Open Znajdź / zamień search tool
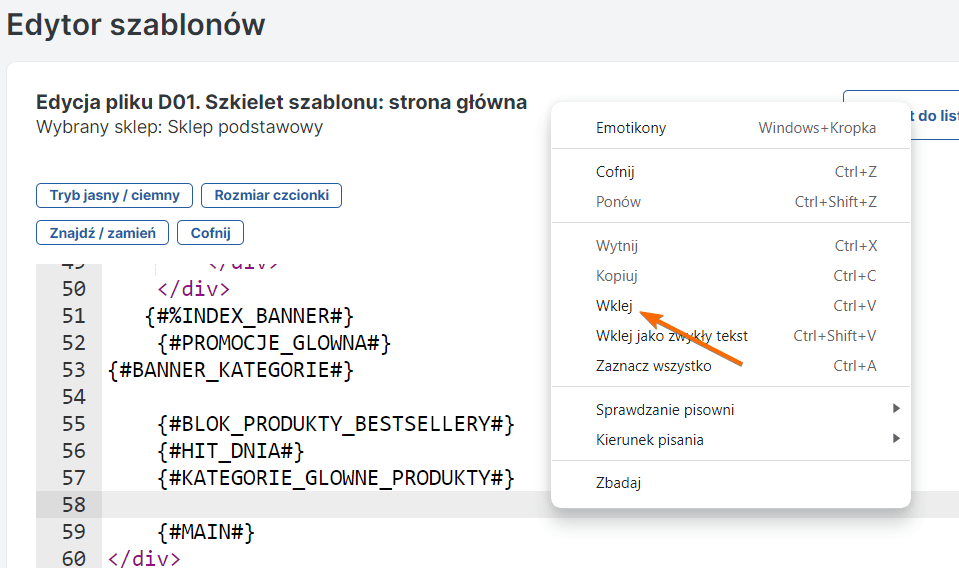Screen dimensions: 959x568 click(x=103, y=233)
